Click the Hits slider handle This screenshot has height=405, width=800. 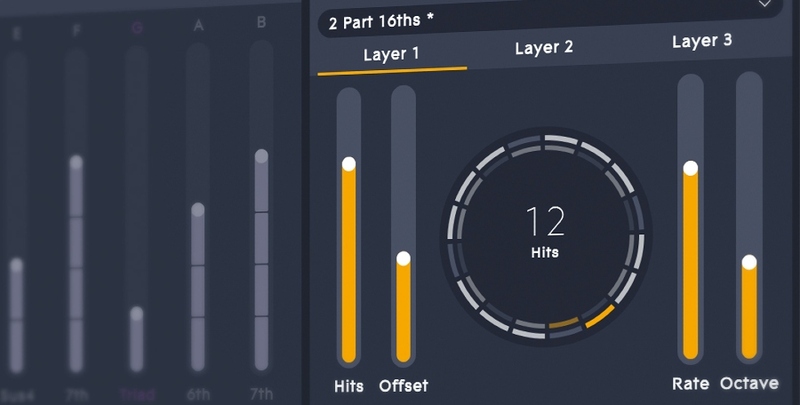coord(348,164)
